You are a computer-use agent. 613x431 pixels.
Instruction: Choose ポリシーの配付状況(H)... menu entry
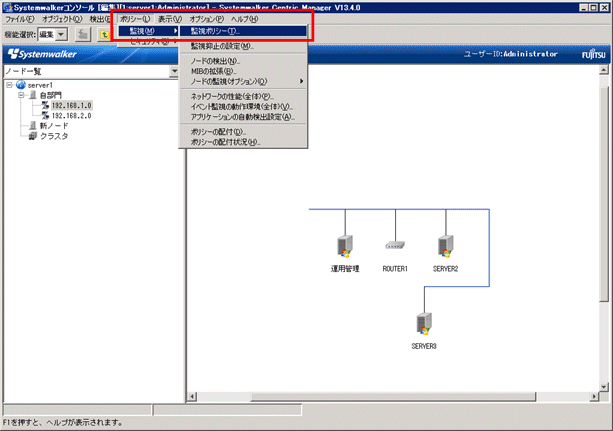(x=243, y=142)
